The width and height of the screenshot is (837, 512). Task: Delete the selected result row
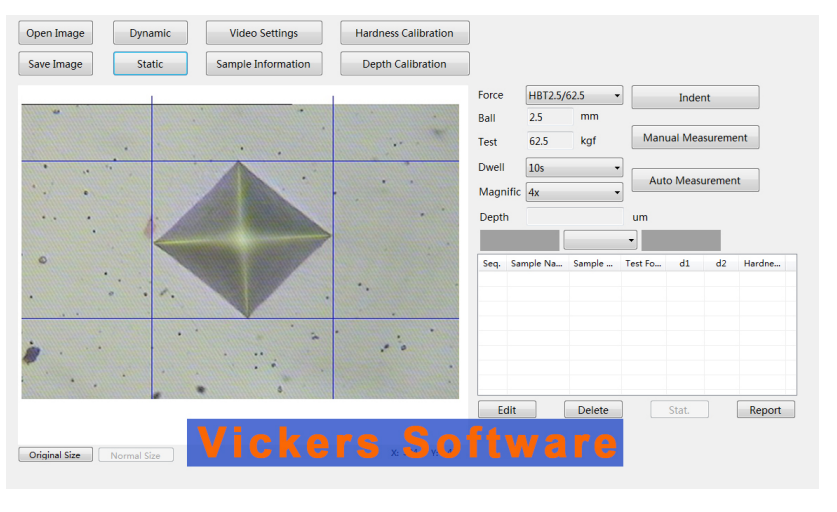593,410
